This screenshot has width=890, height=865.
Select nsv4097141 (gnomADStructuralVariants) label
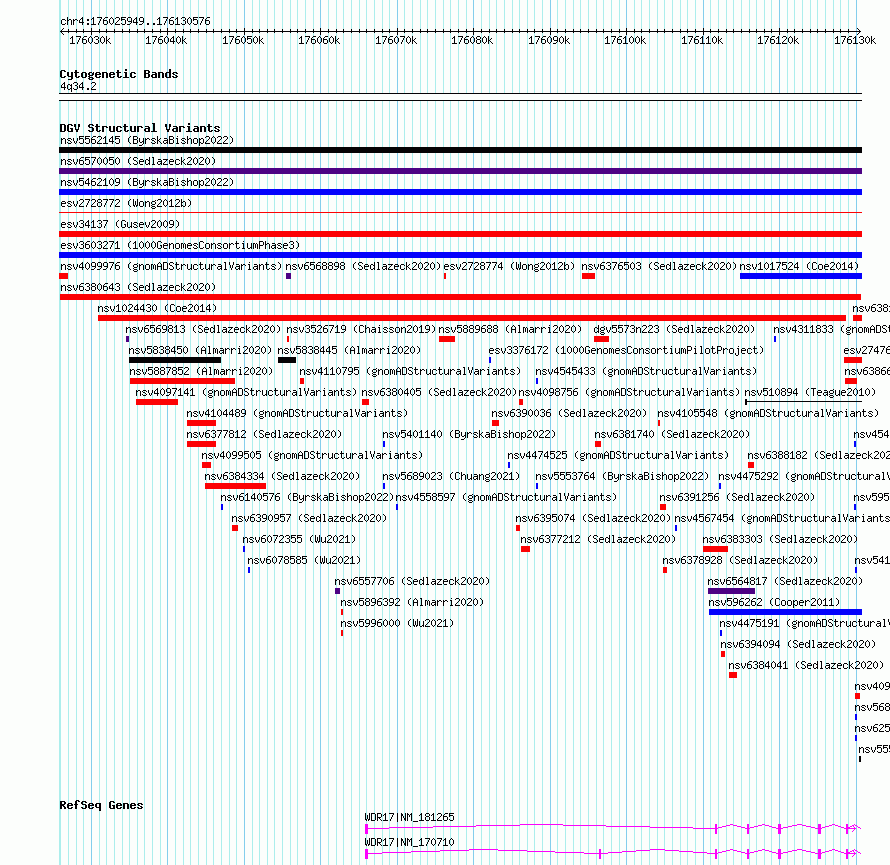click(246, 392)
